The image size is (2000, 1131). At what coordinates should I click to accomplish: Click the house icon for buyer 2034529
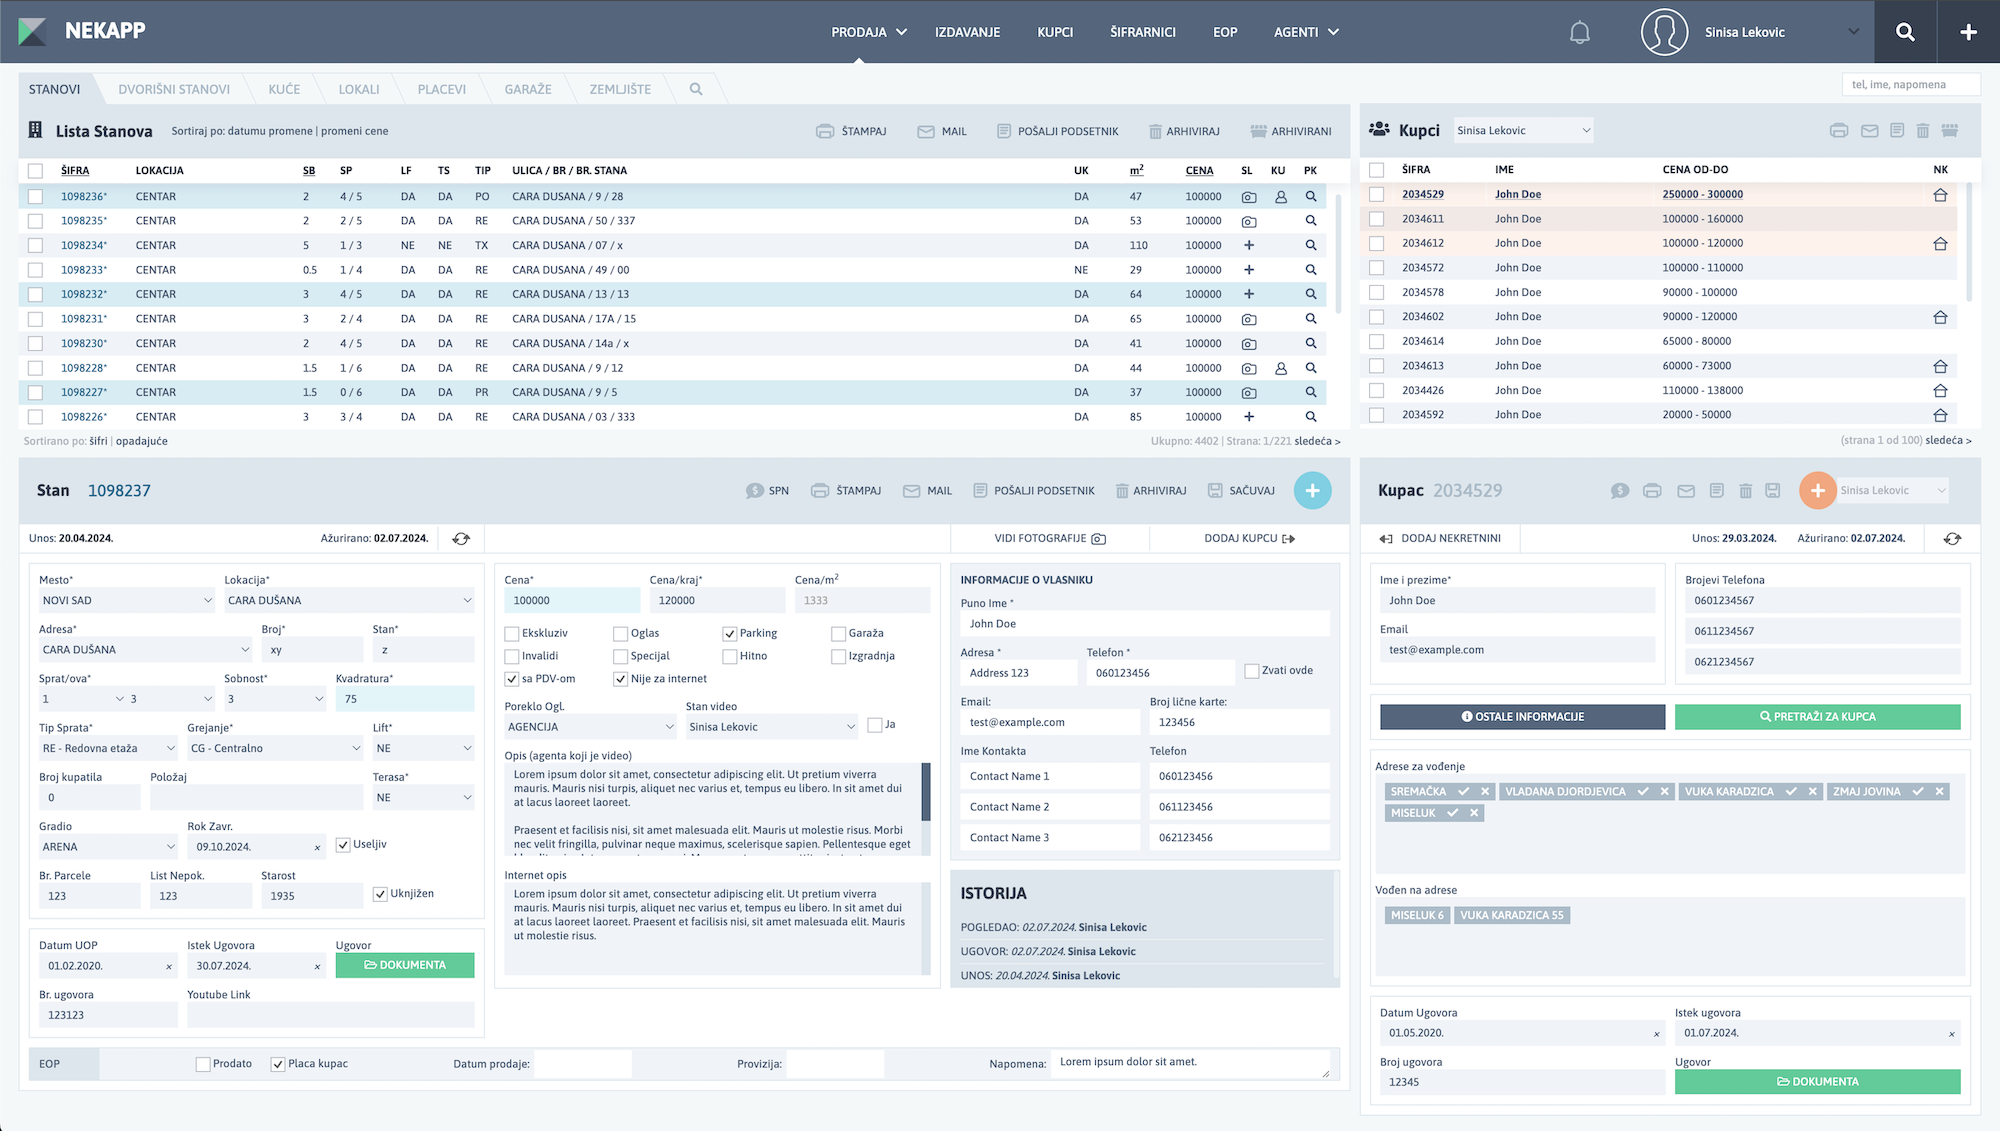(x=1940, y=195)
